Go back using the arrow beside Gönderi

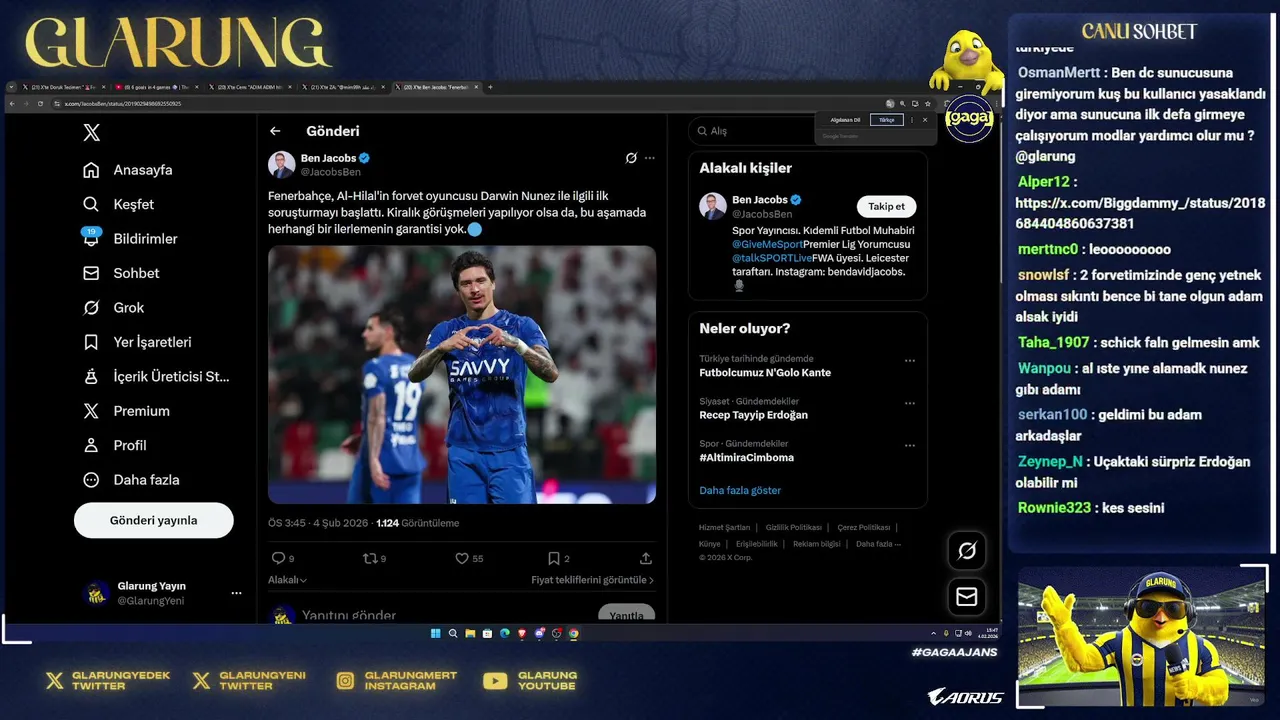click(x=275, y=131)
